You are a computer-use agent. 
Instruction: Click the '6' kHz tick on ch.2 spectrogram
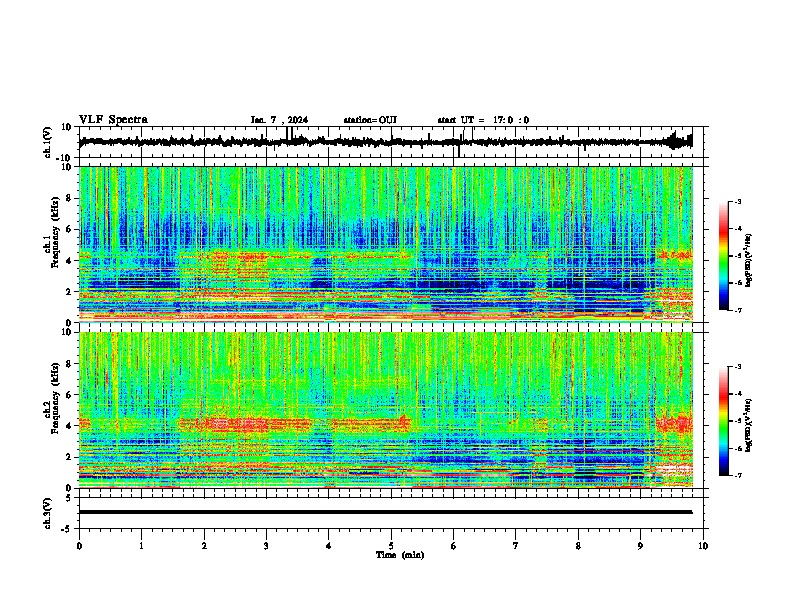(69, 395)
